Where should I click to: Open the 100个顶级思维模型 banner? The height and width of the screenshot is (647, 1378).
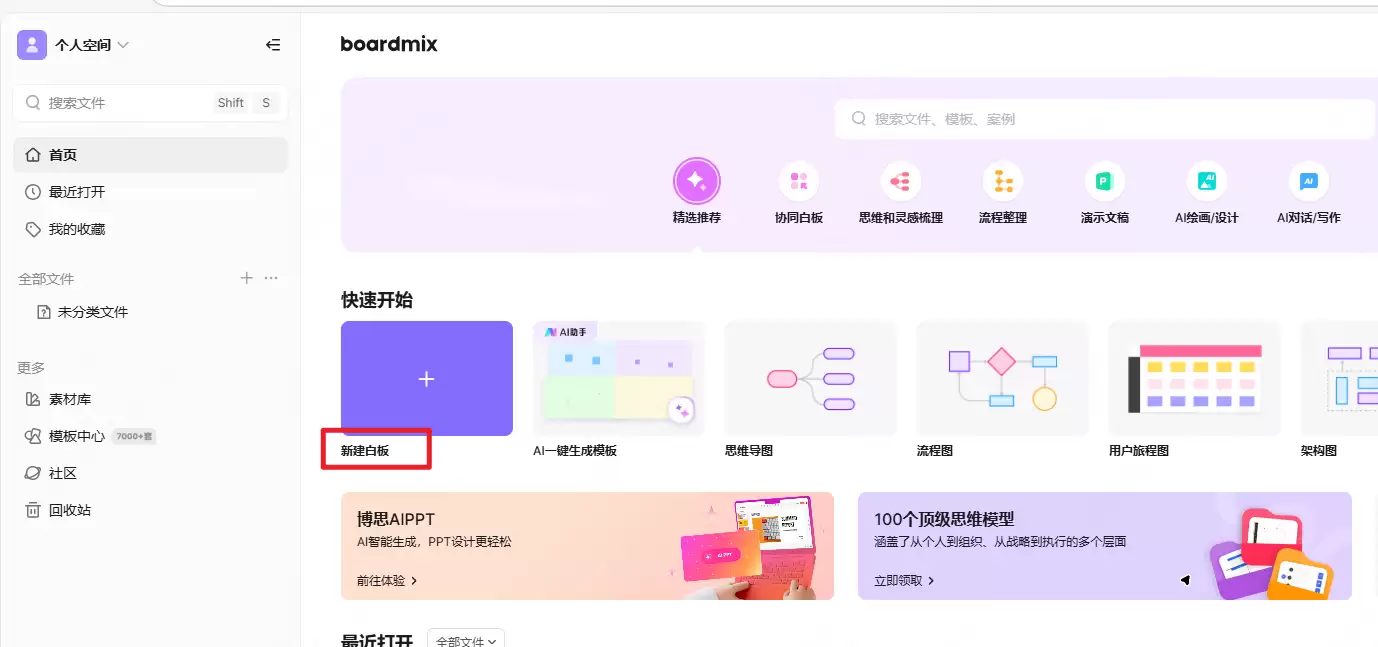pyautogui.click(x=1105, y=546)
